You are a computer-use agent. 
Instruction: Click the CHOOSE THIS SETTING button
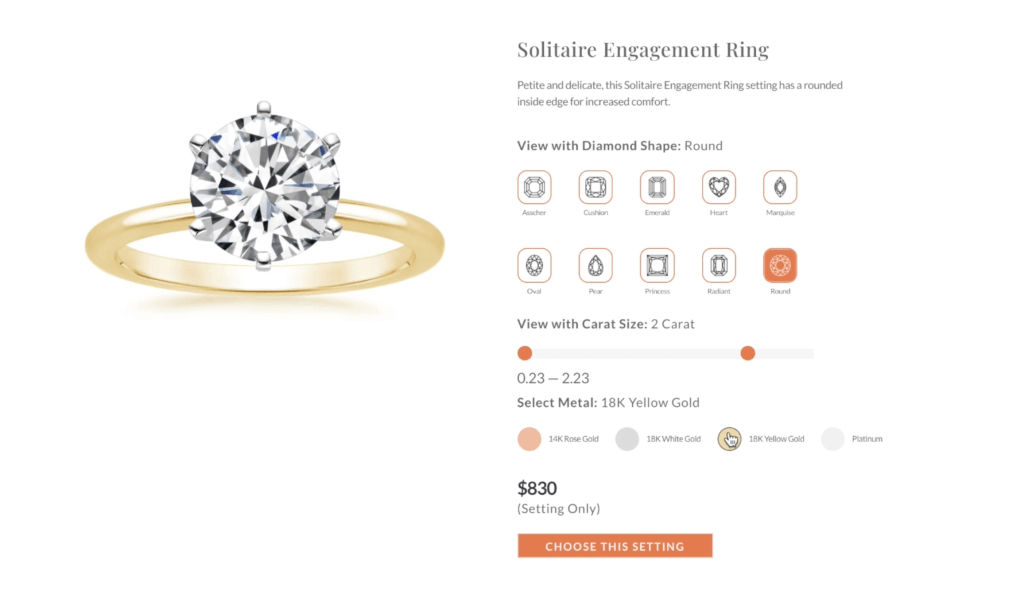(x=614, y=546)
